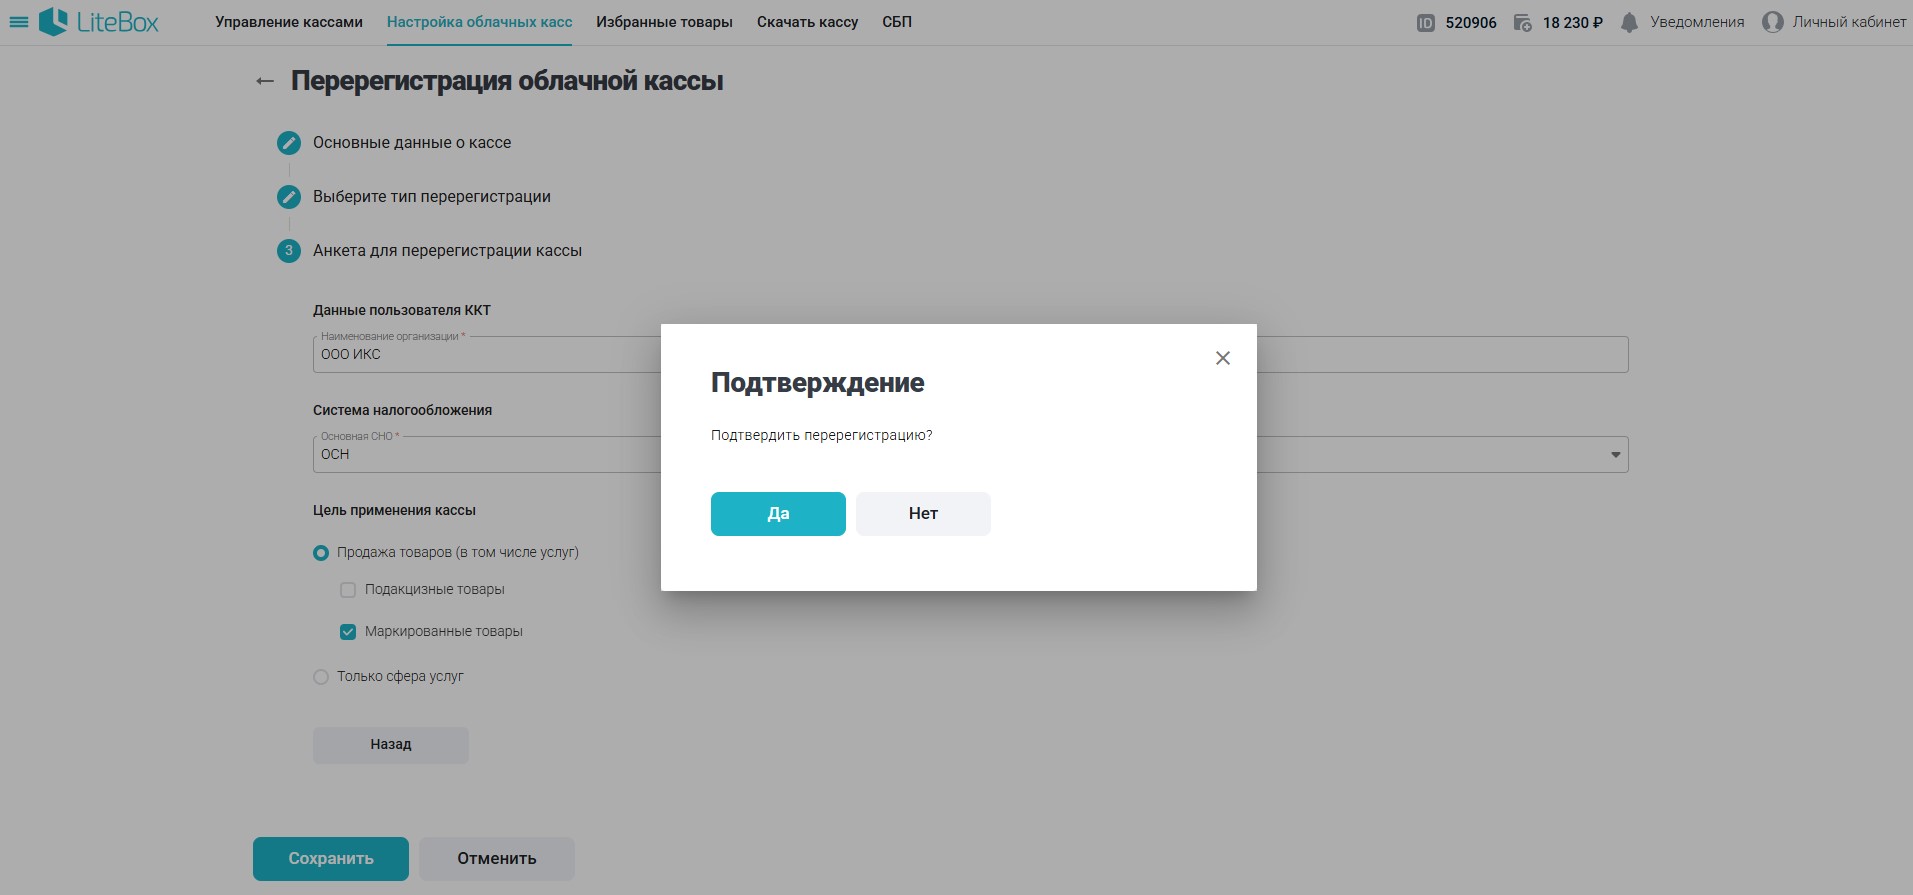Screen dimensions: 1913x895
Task: Close the Подтверждение dialog
Action: point(1222,358)
